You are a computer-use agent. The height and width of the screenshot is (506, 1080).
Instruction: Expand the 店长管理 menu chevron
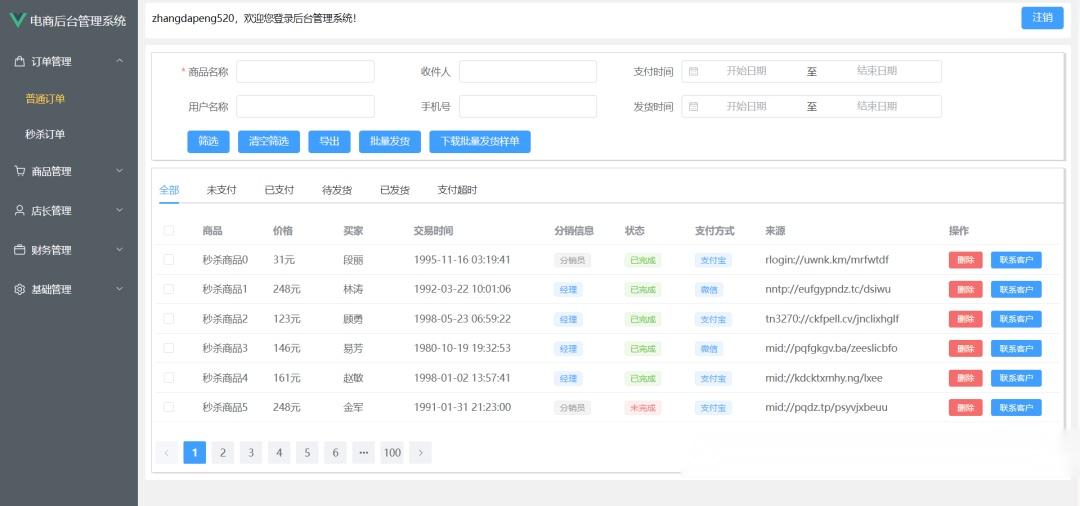click(x=120, y=210)
